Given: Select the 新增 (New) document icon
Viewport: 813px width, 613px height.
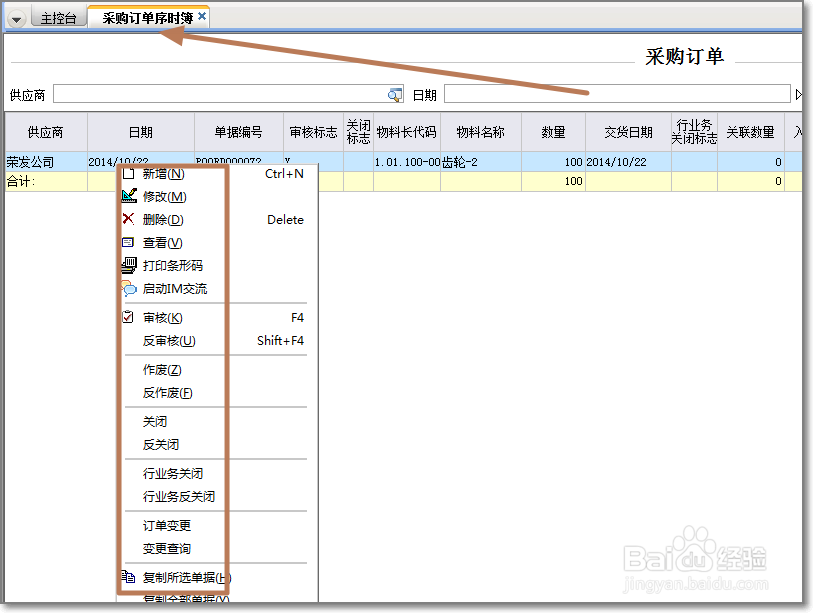Looking at the screenshot, I should 130,172.
